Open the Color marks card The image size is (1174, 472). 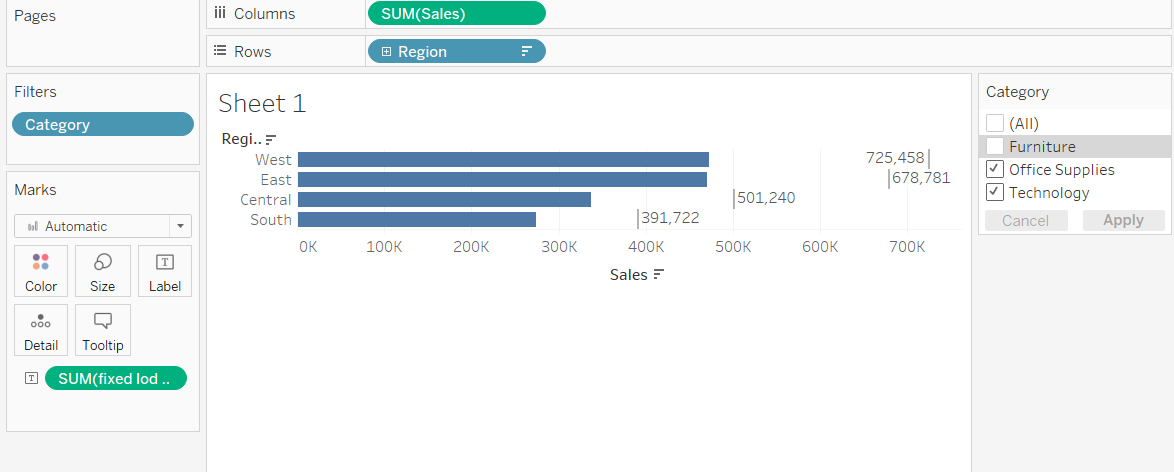tap(41, 271)
